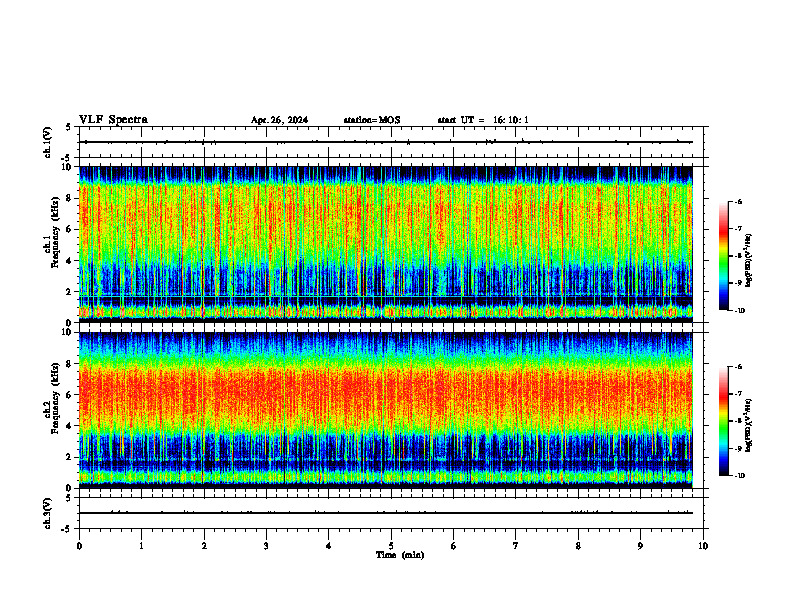
Task: Click time axis tick label '8'
Action: click(578, 546)
